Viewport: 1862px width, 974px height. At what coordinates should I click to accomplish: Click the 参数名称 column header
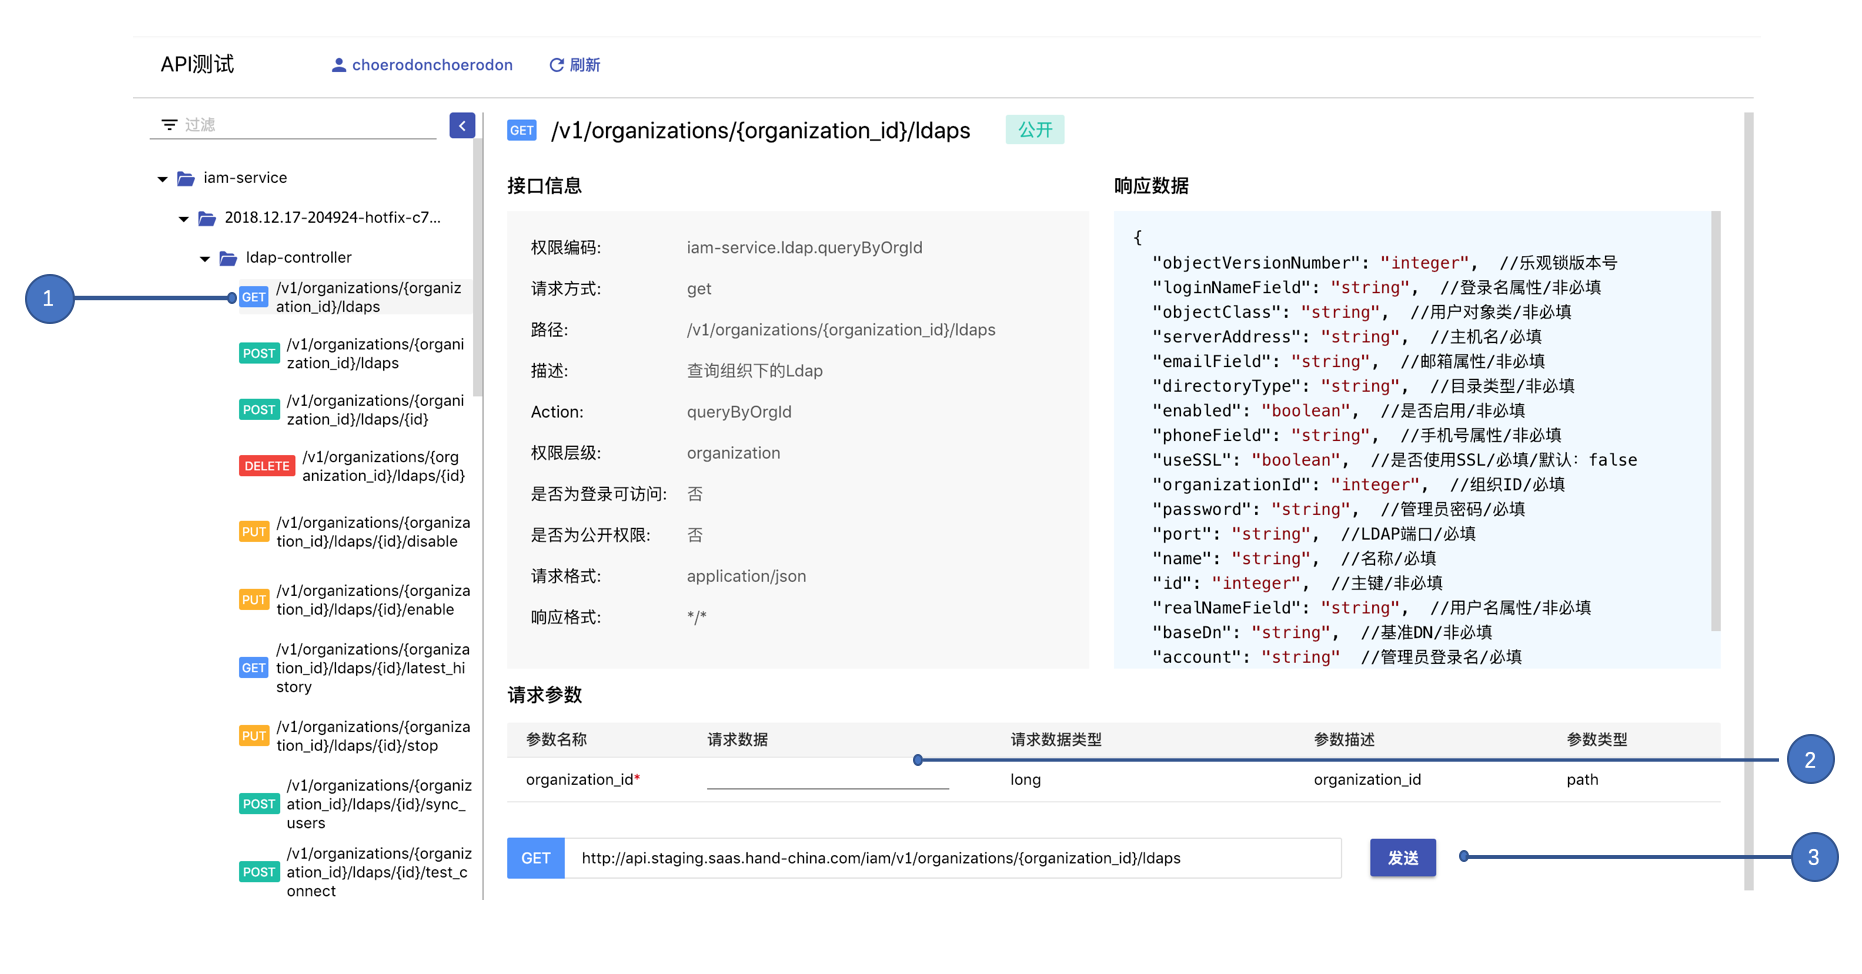[x=557, y=740]
